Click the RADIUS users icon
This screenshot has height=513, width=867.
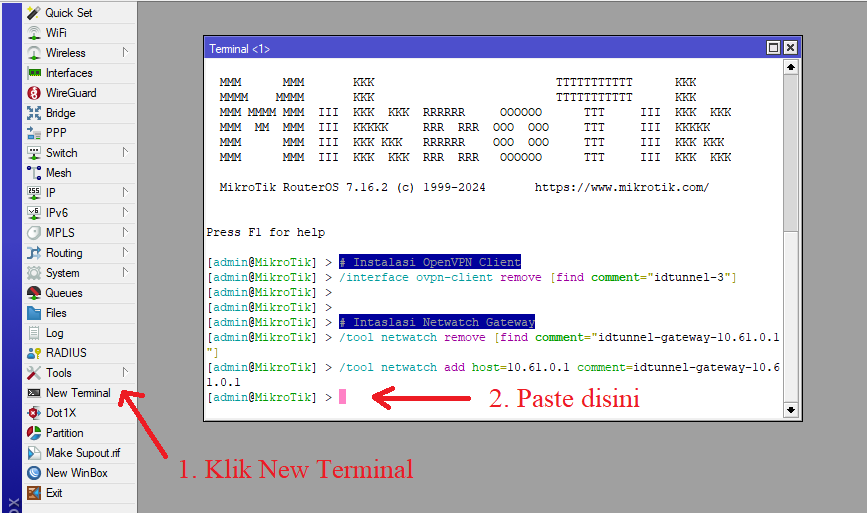34,353
